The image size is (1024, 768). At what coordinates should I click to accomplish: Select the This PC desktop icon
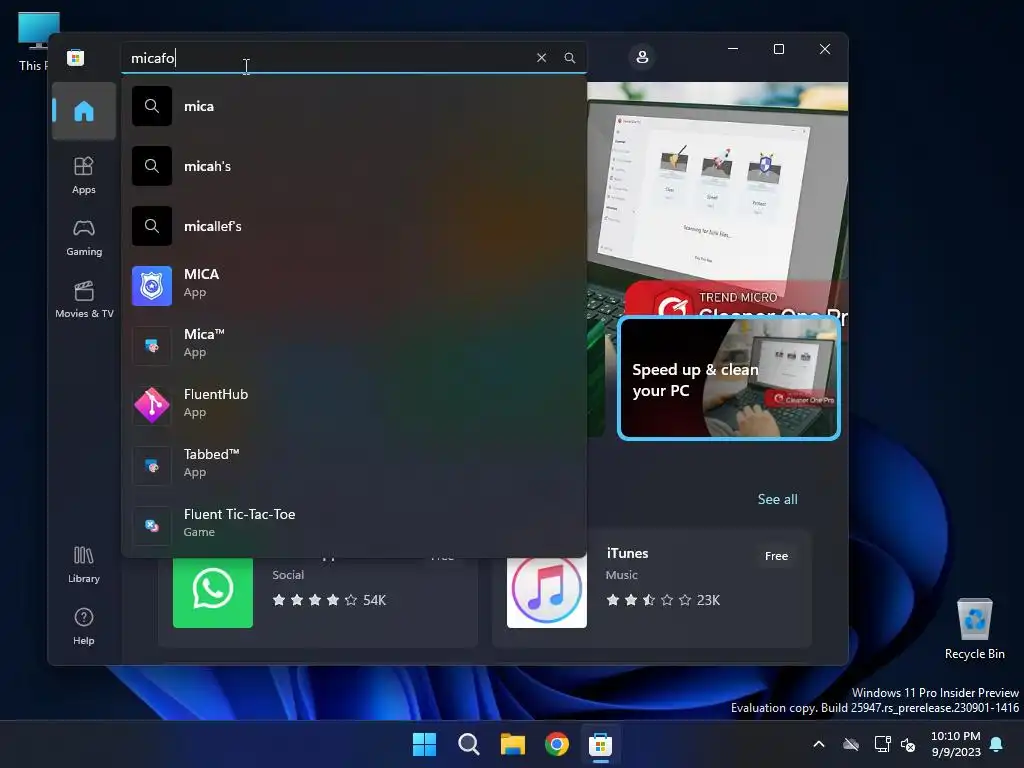coord(34,42)
